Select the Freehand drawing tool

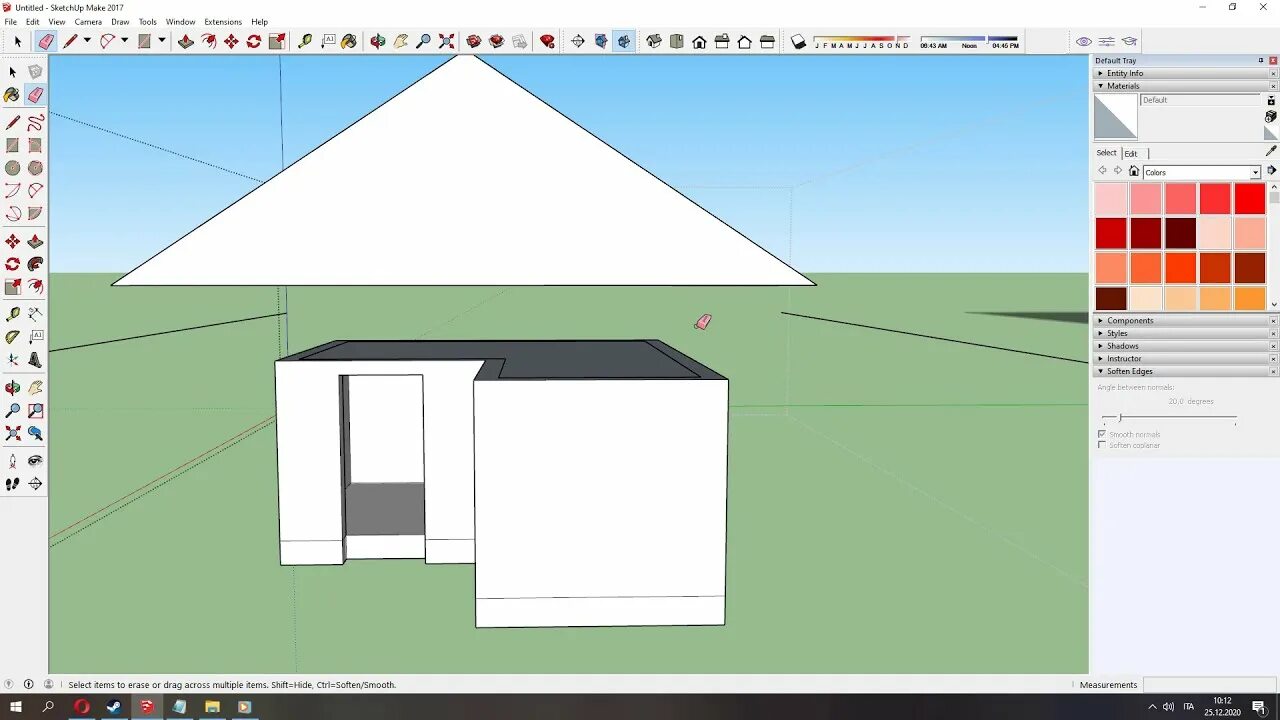35,122
